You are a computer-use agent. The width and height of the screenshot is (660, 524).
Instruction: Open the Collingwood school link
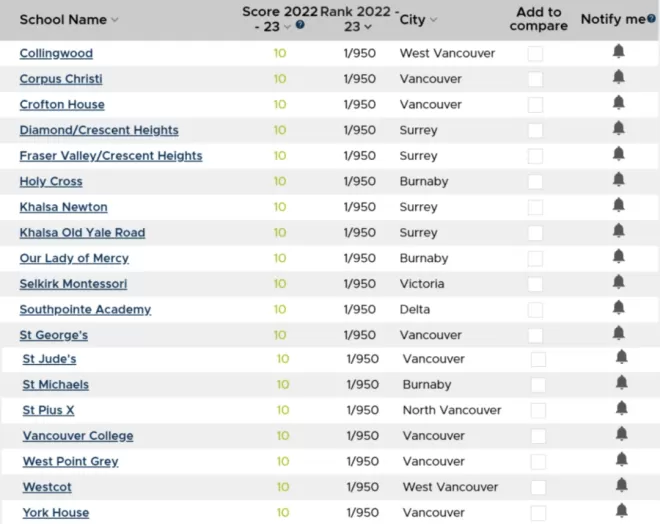point(56,53)
